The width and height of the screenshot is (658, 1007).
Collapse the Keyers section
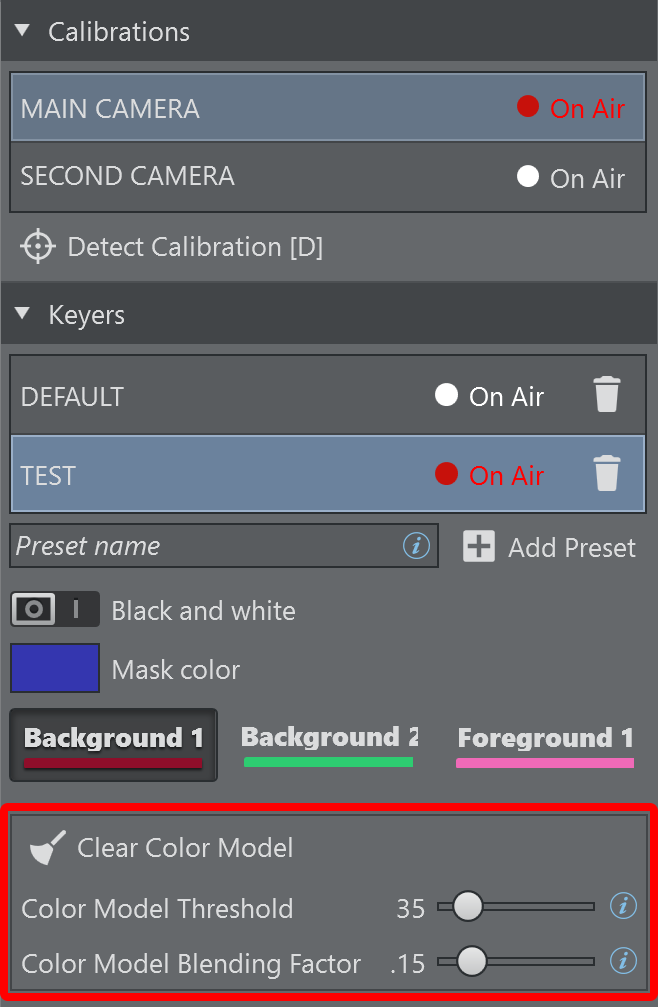[23, 315]
